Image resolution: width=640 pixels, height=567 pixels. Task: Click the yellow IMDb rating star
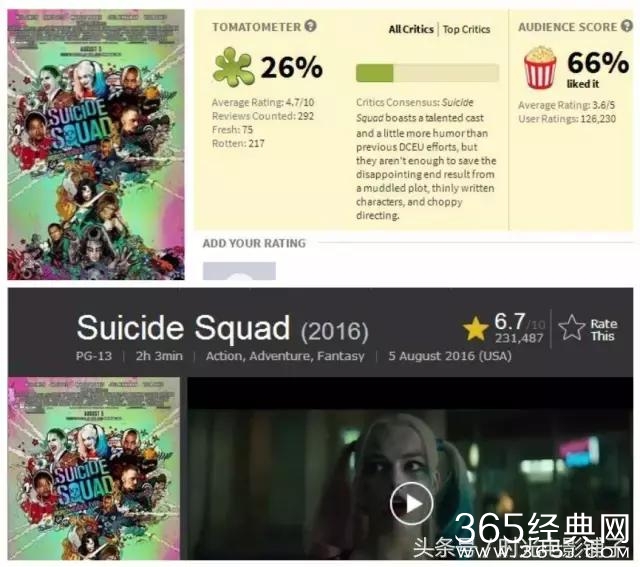(x=476, y=328)
